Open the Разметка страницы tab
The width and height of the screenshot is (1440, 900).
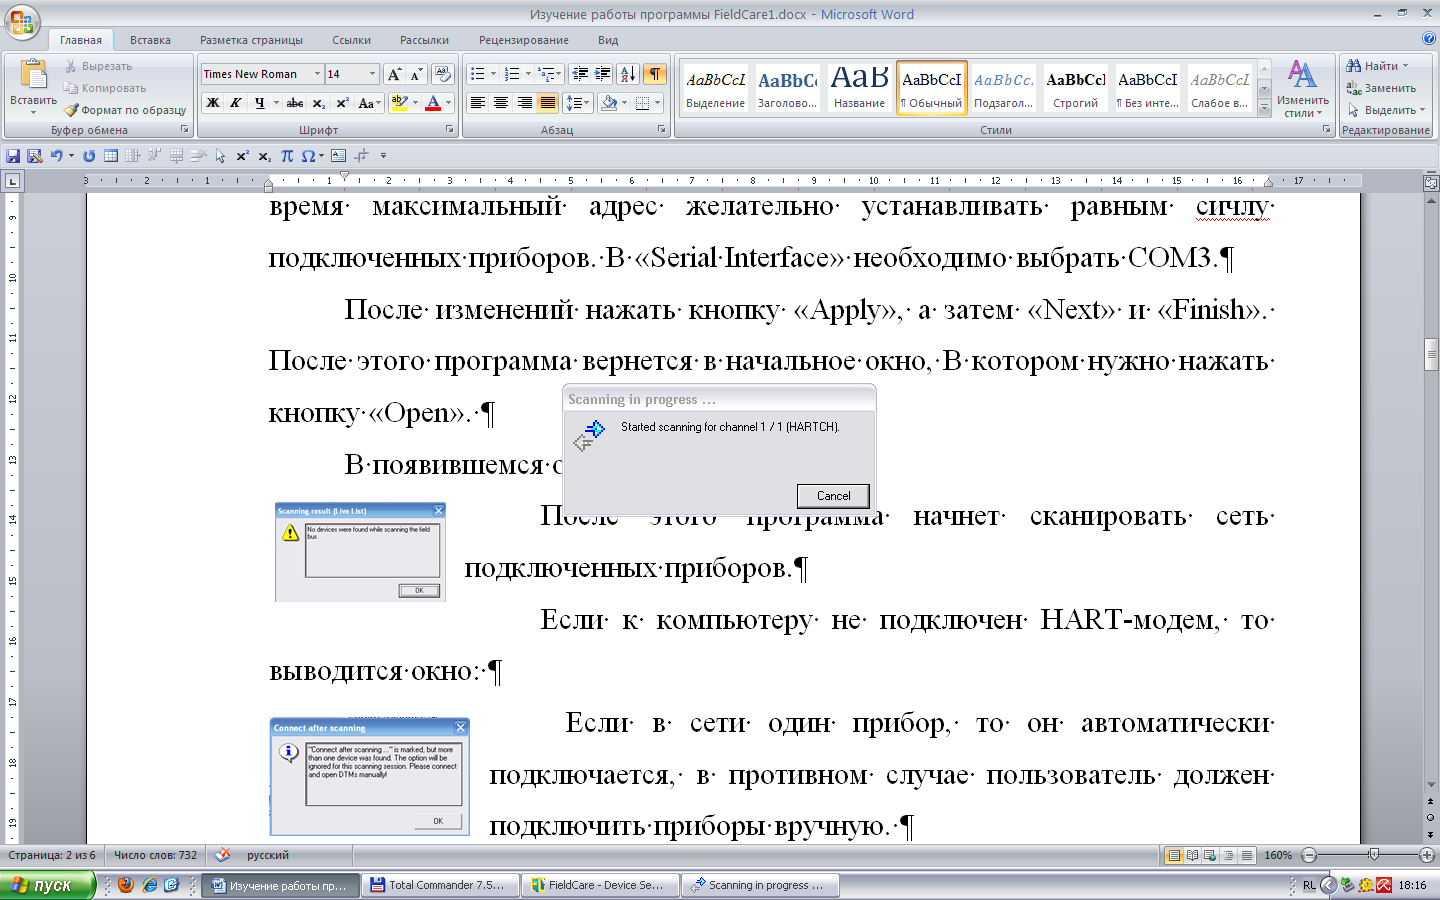[251, 40]
